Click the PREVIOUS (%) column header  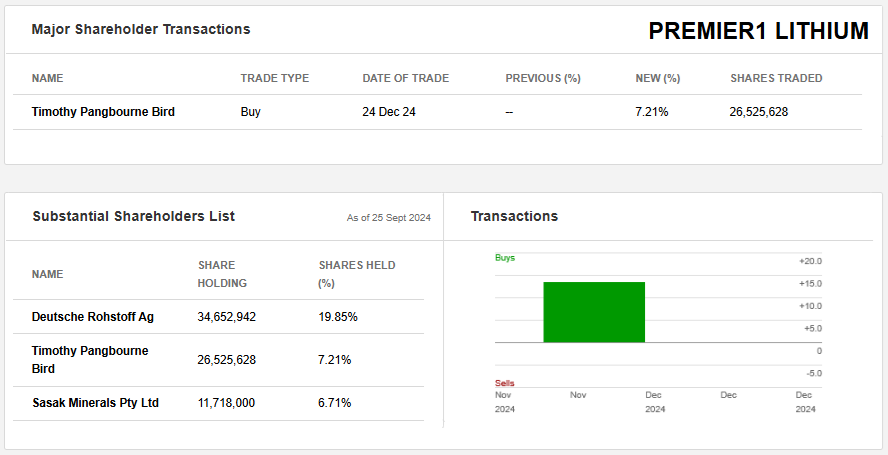coord(543,78)
